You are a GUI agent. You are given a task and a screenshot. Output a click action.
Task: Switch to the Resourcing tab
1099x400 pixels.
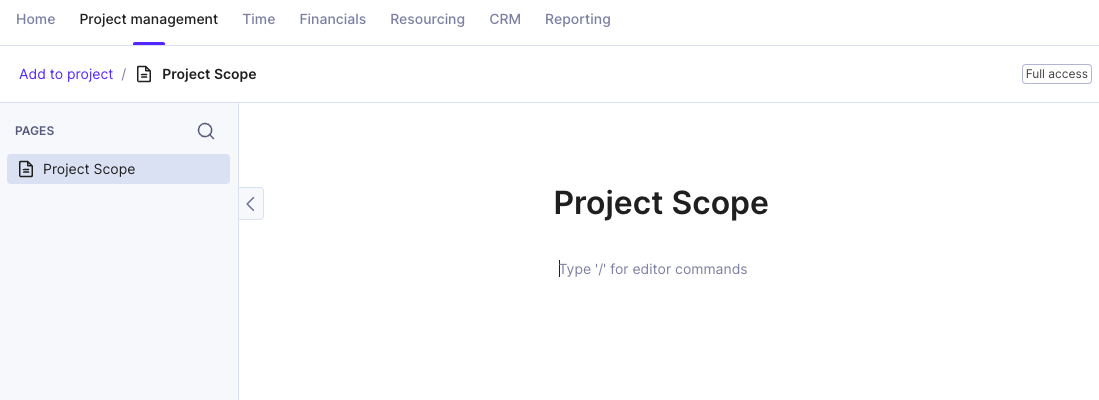point(428,20)
